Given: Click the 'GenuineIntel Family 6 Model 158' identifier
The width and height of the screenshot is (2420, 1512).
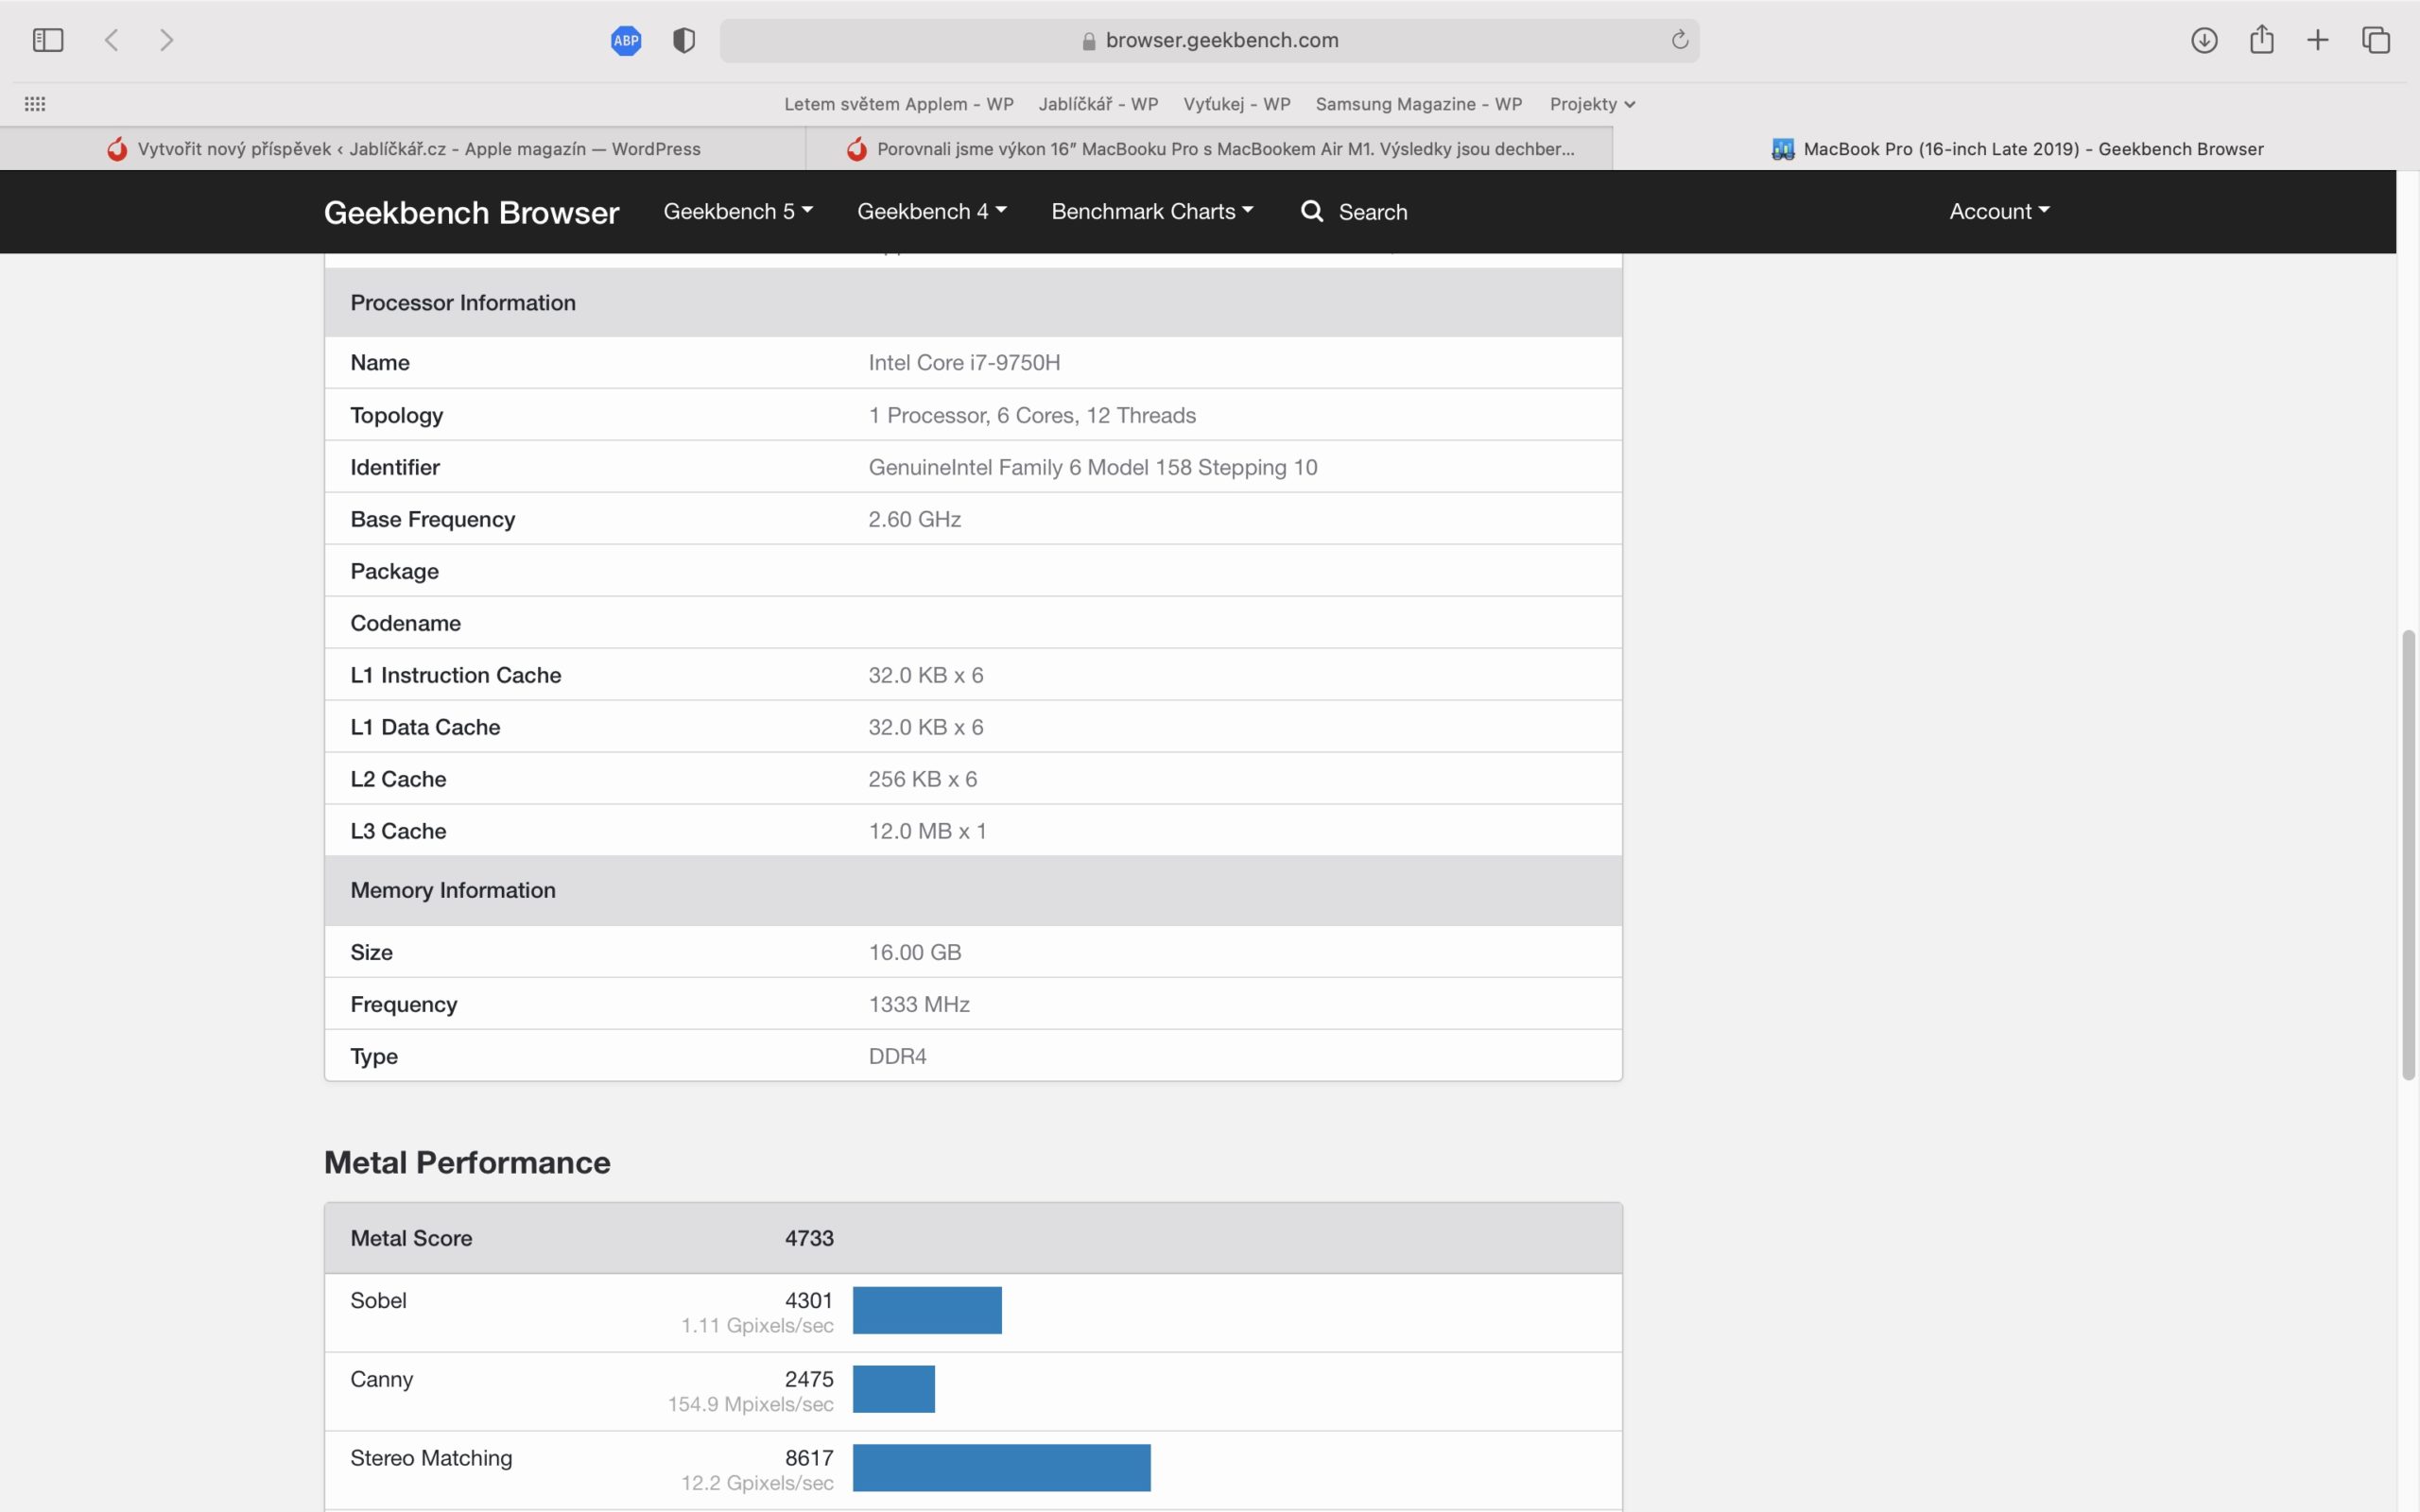Looking at the screenshot, I should 1093,467.
